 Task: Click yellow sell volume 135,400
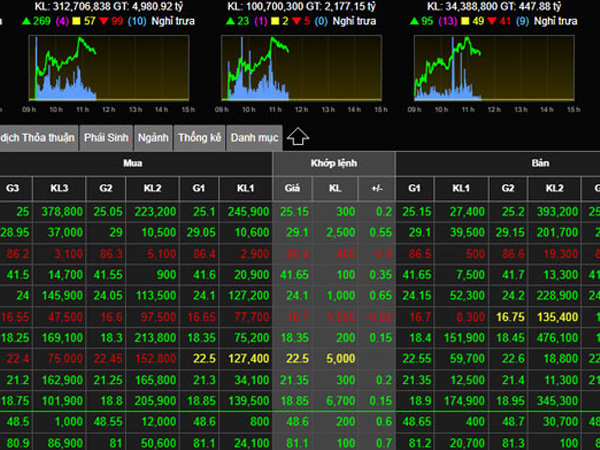pos(558,317)
